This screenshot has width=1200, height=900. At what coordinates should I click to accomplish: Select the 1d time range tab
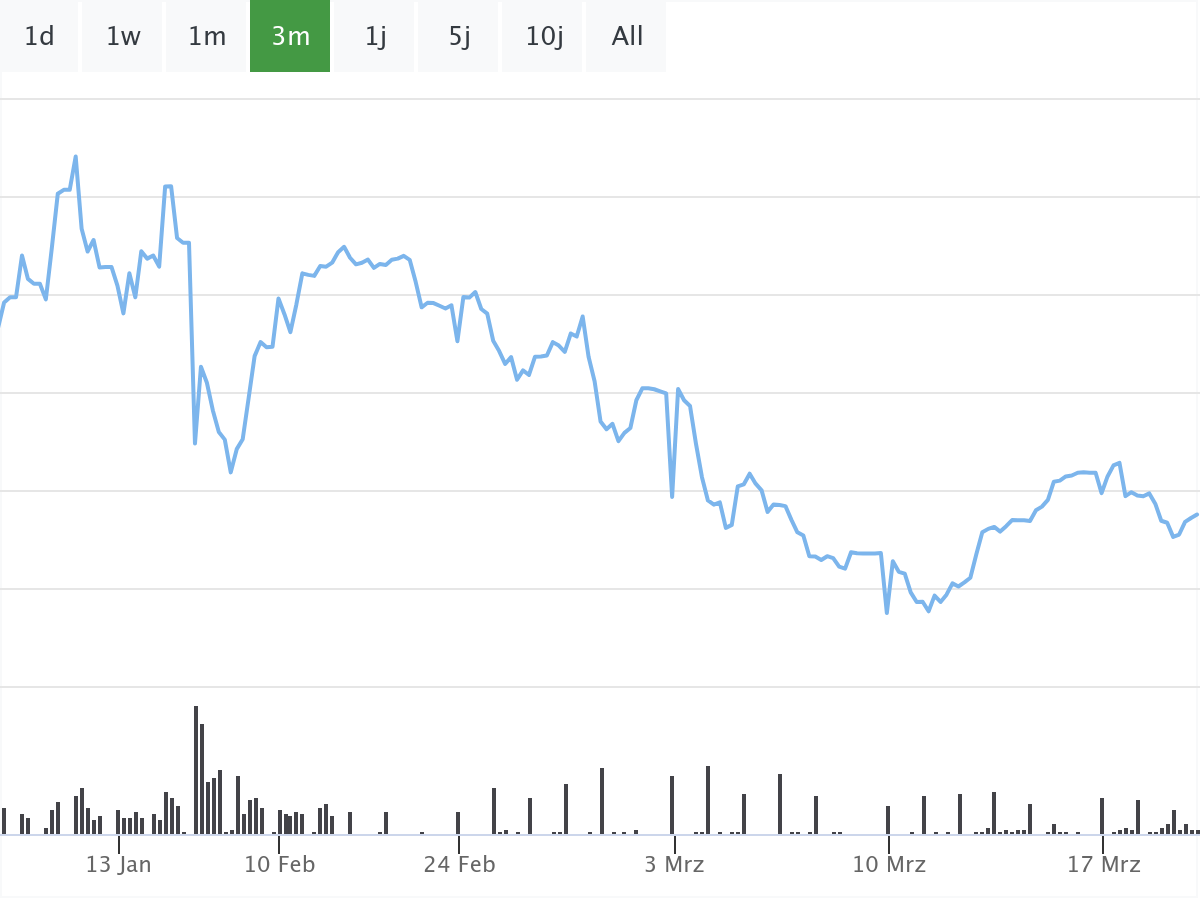point(39,37)
